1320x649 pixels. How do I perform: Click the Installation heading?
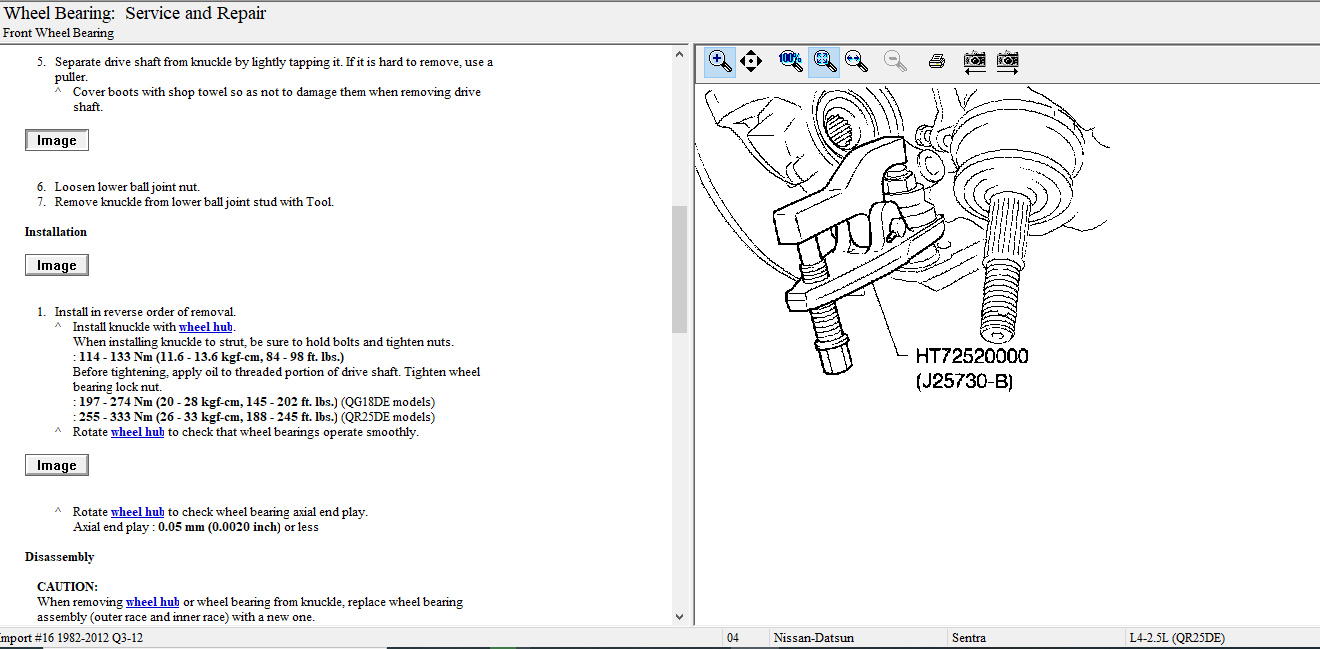(x=56, y=232)
